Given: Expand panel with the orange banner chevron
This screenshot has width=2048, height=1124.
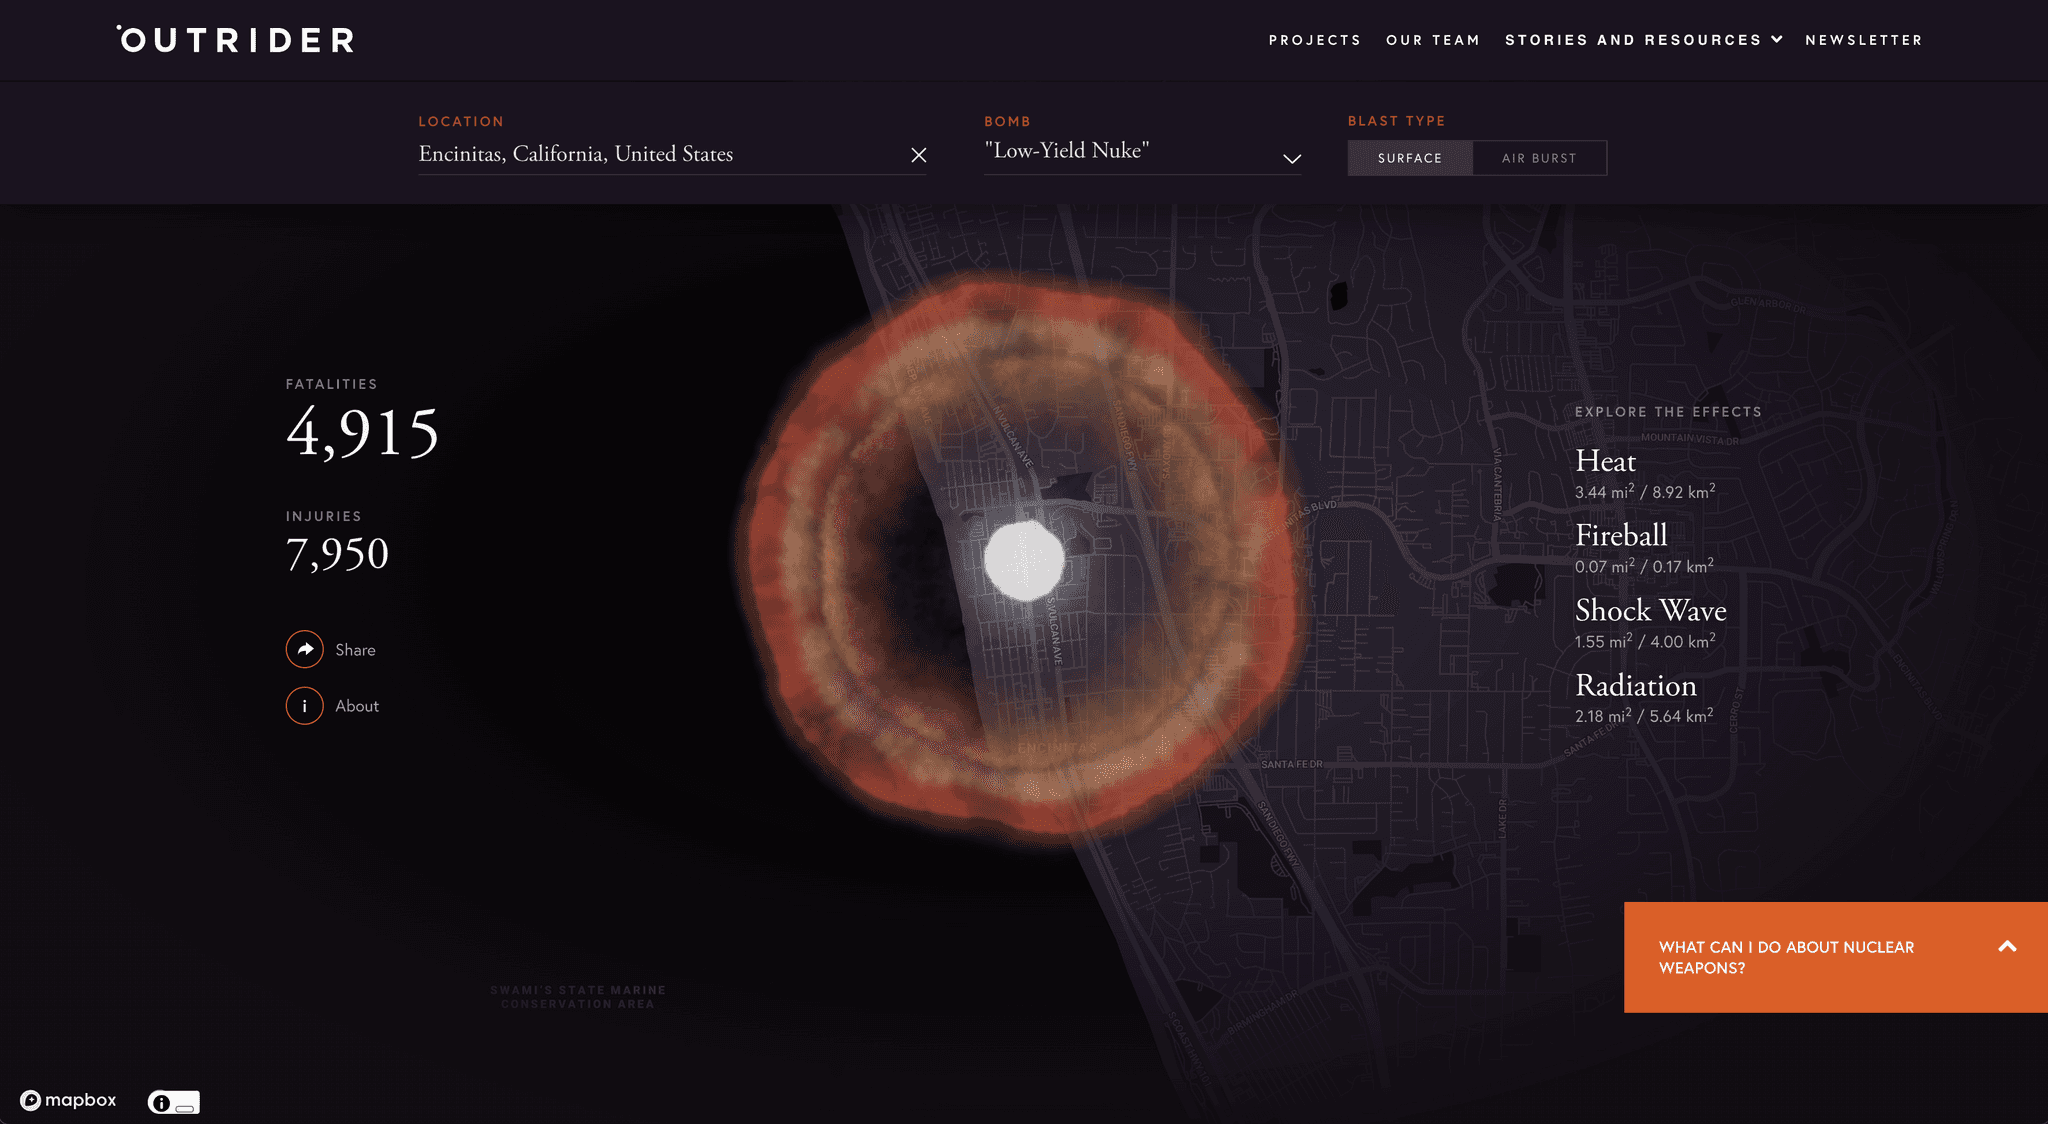Looking at the screenshot, I should point(2007,946).
